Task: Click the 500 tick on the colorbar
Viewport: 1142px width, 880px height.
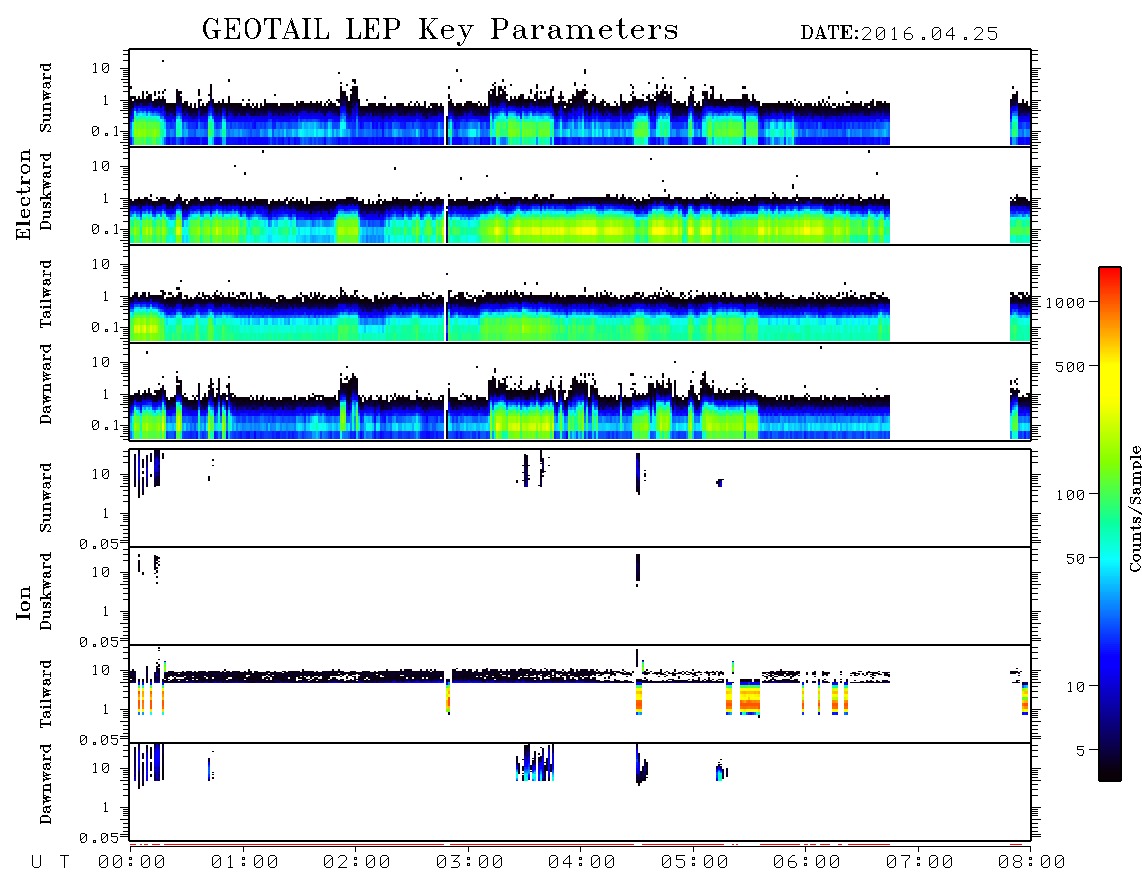Action: pos(1070,366)
